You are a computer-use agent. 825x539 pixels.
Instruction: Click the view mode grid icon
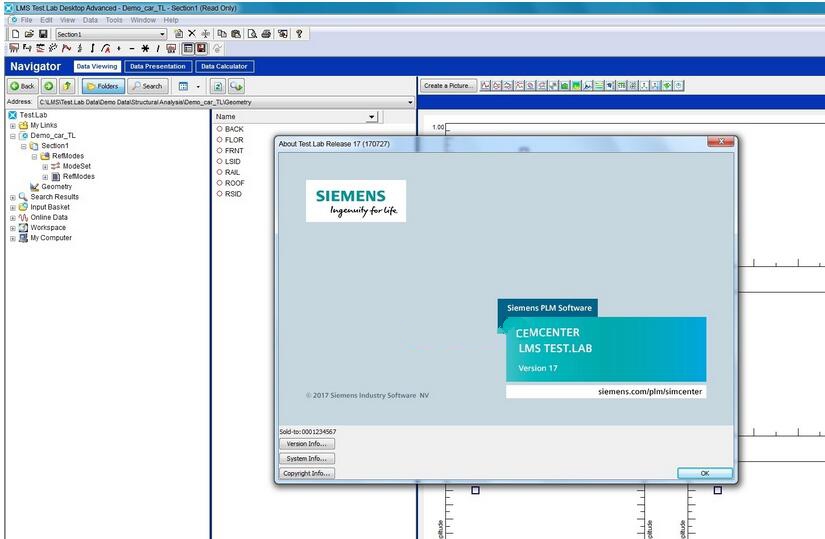(183, 86)
